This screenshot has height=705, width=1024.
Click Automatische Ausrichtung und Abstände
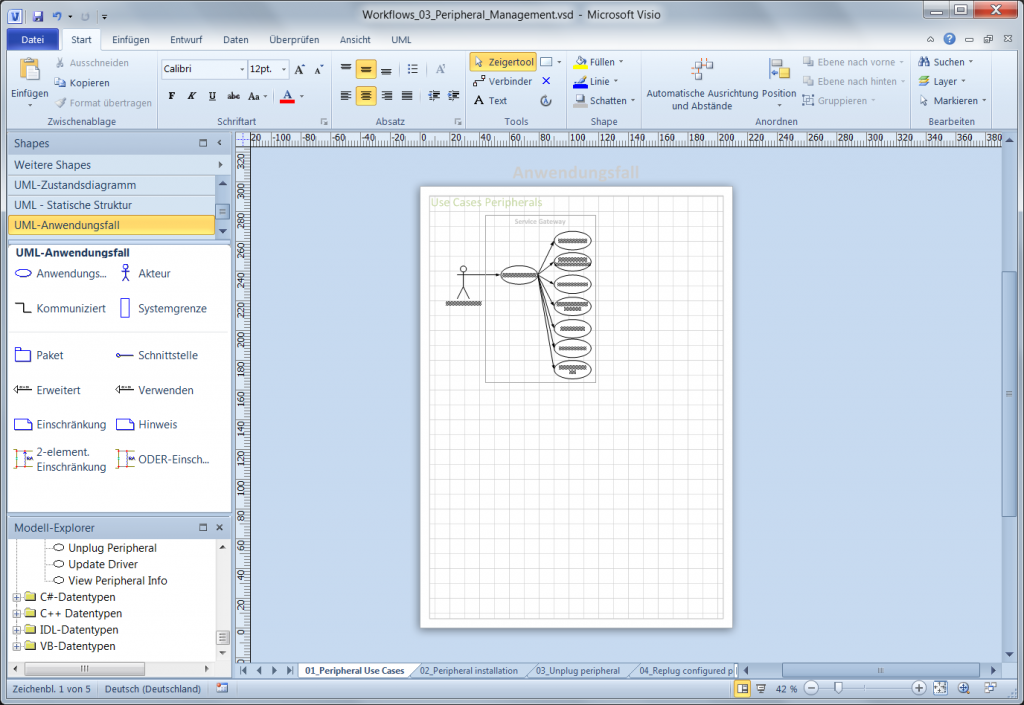(x=702, y=85)
